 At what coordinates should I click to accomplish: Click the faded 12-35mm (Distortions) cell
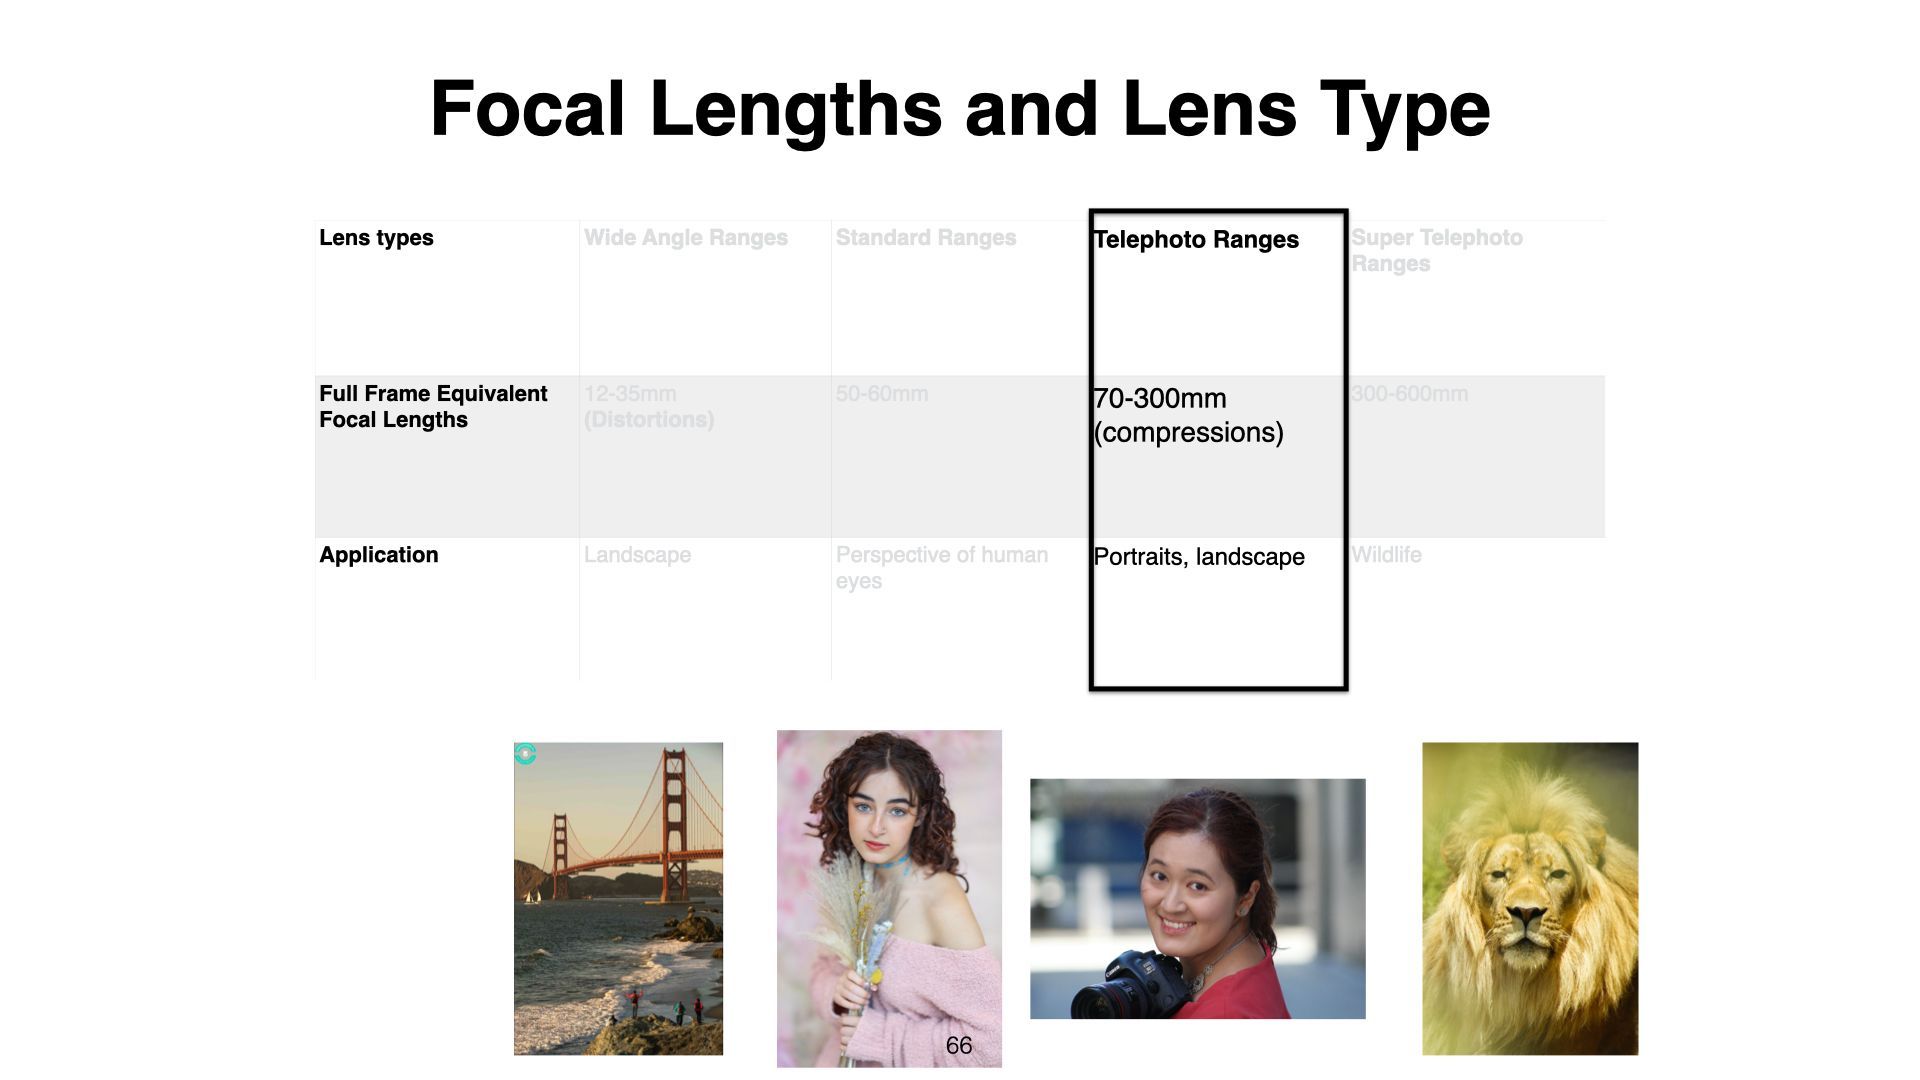pos(648,407)
